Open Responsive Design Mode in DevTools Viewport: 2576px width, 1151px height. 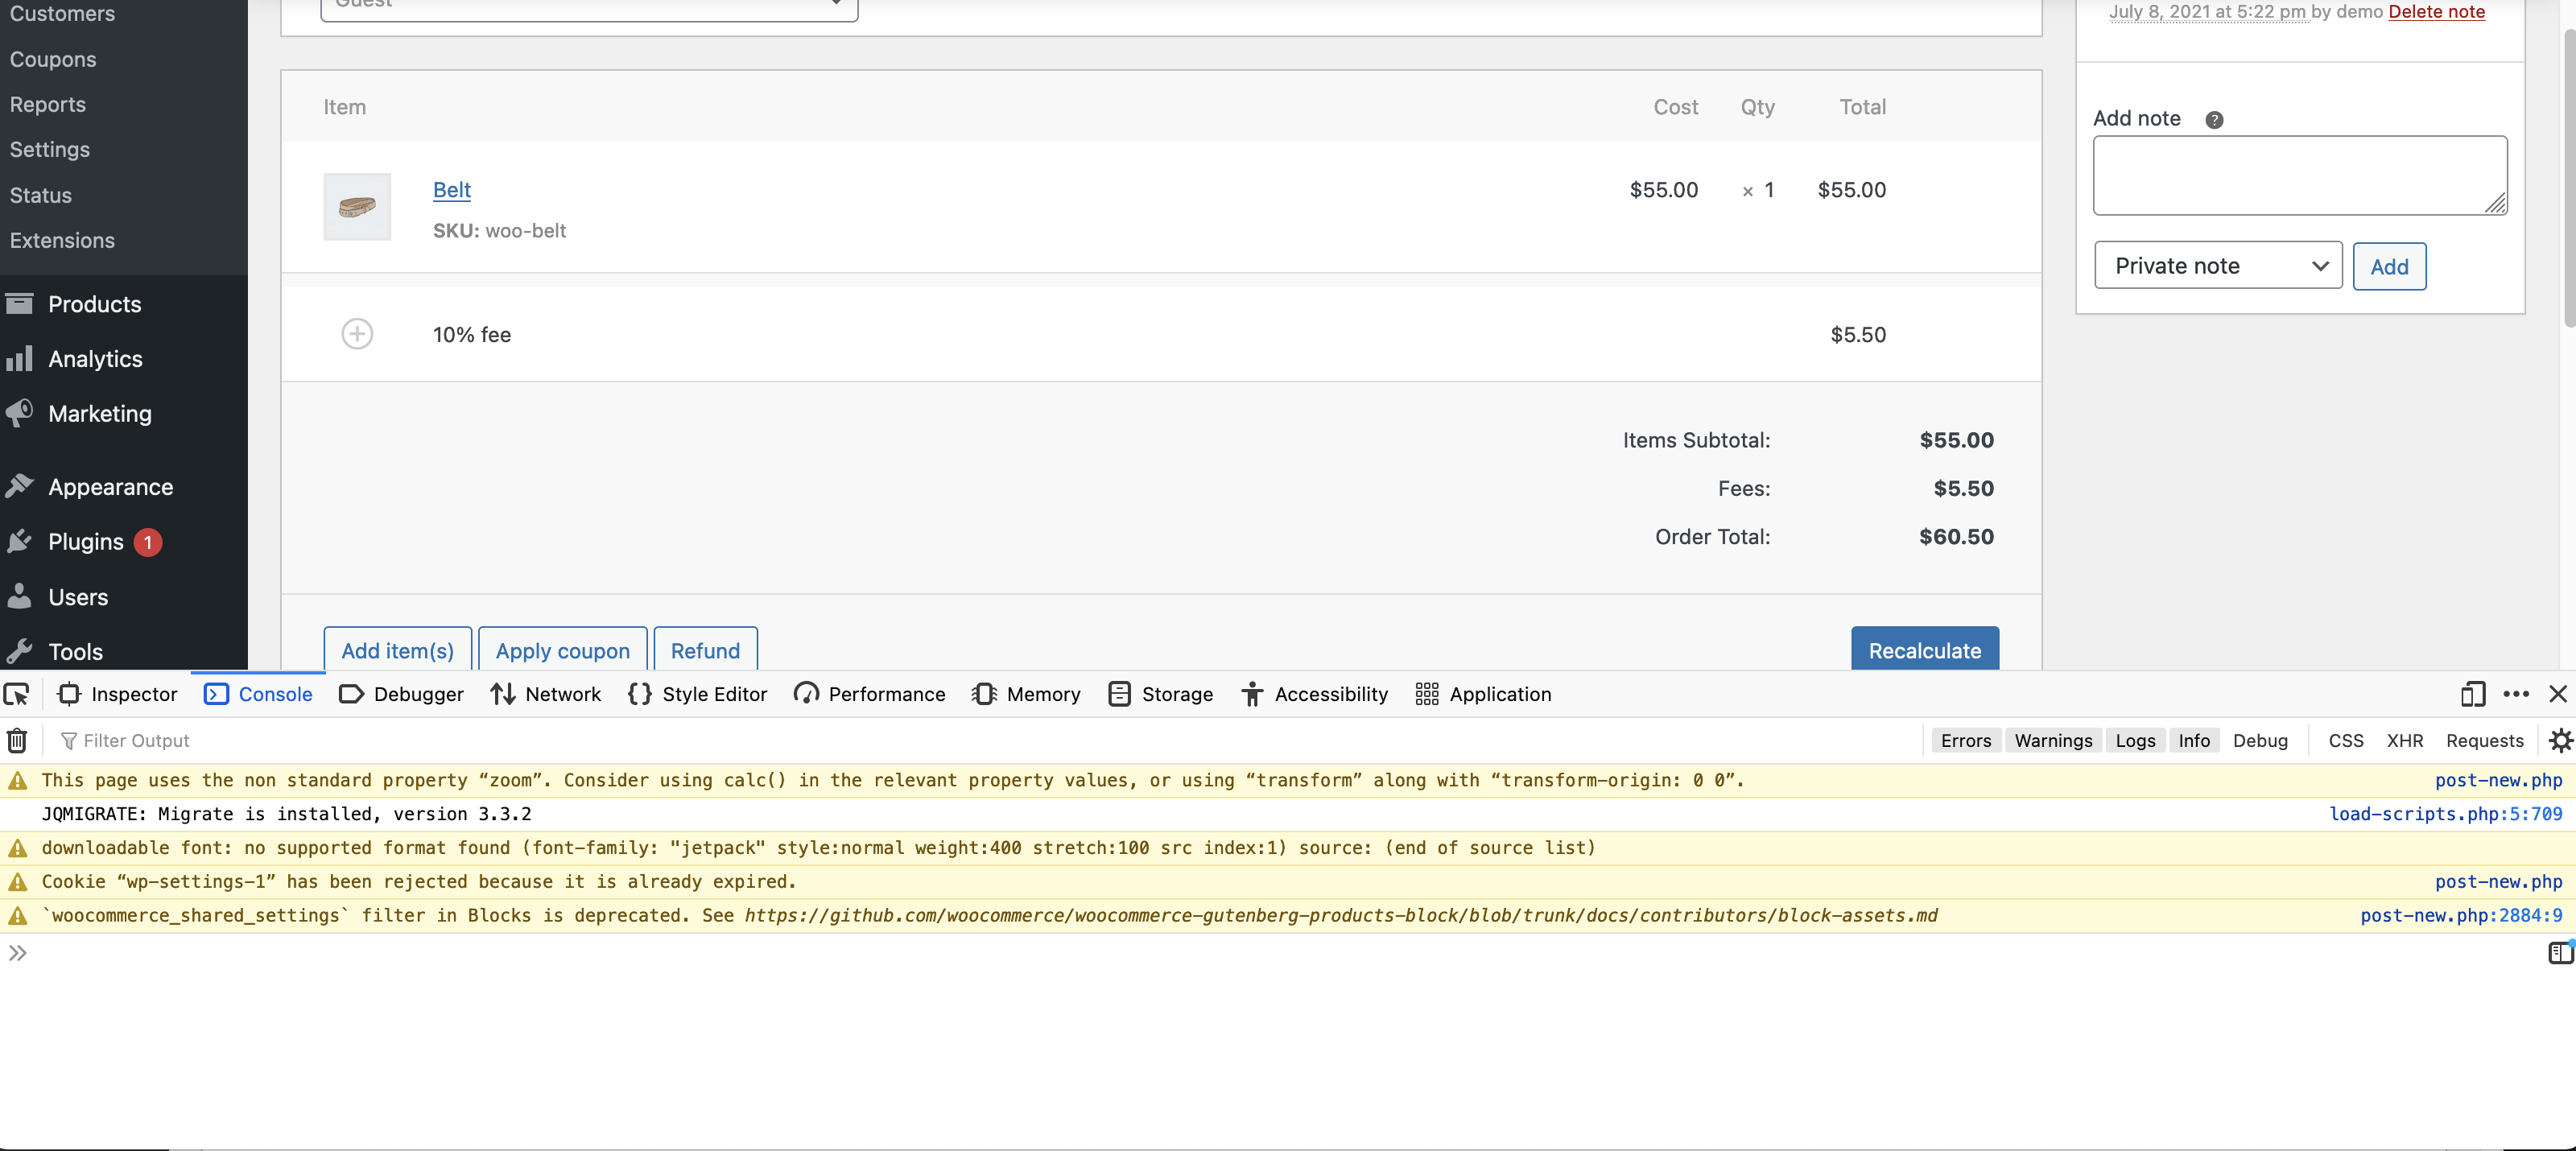pos(2472,694)
